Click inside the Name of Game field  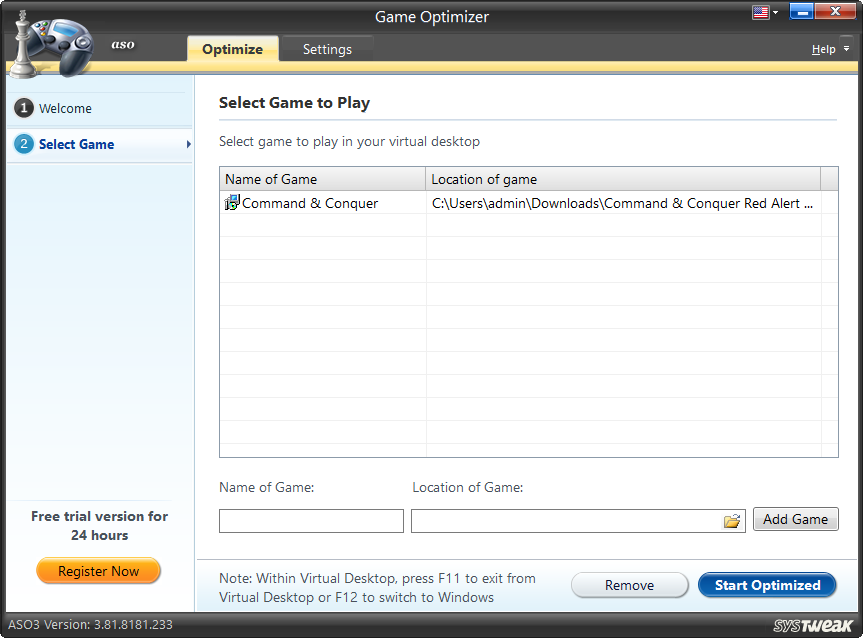[310, 520]
